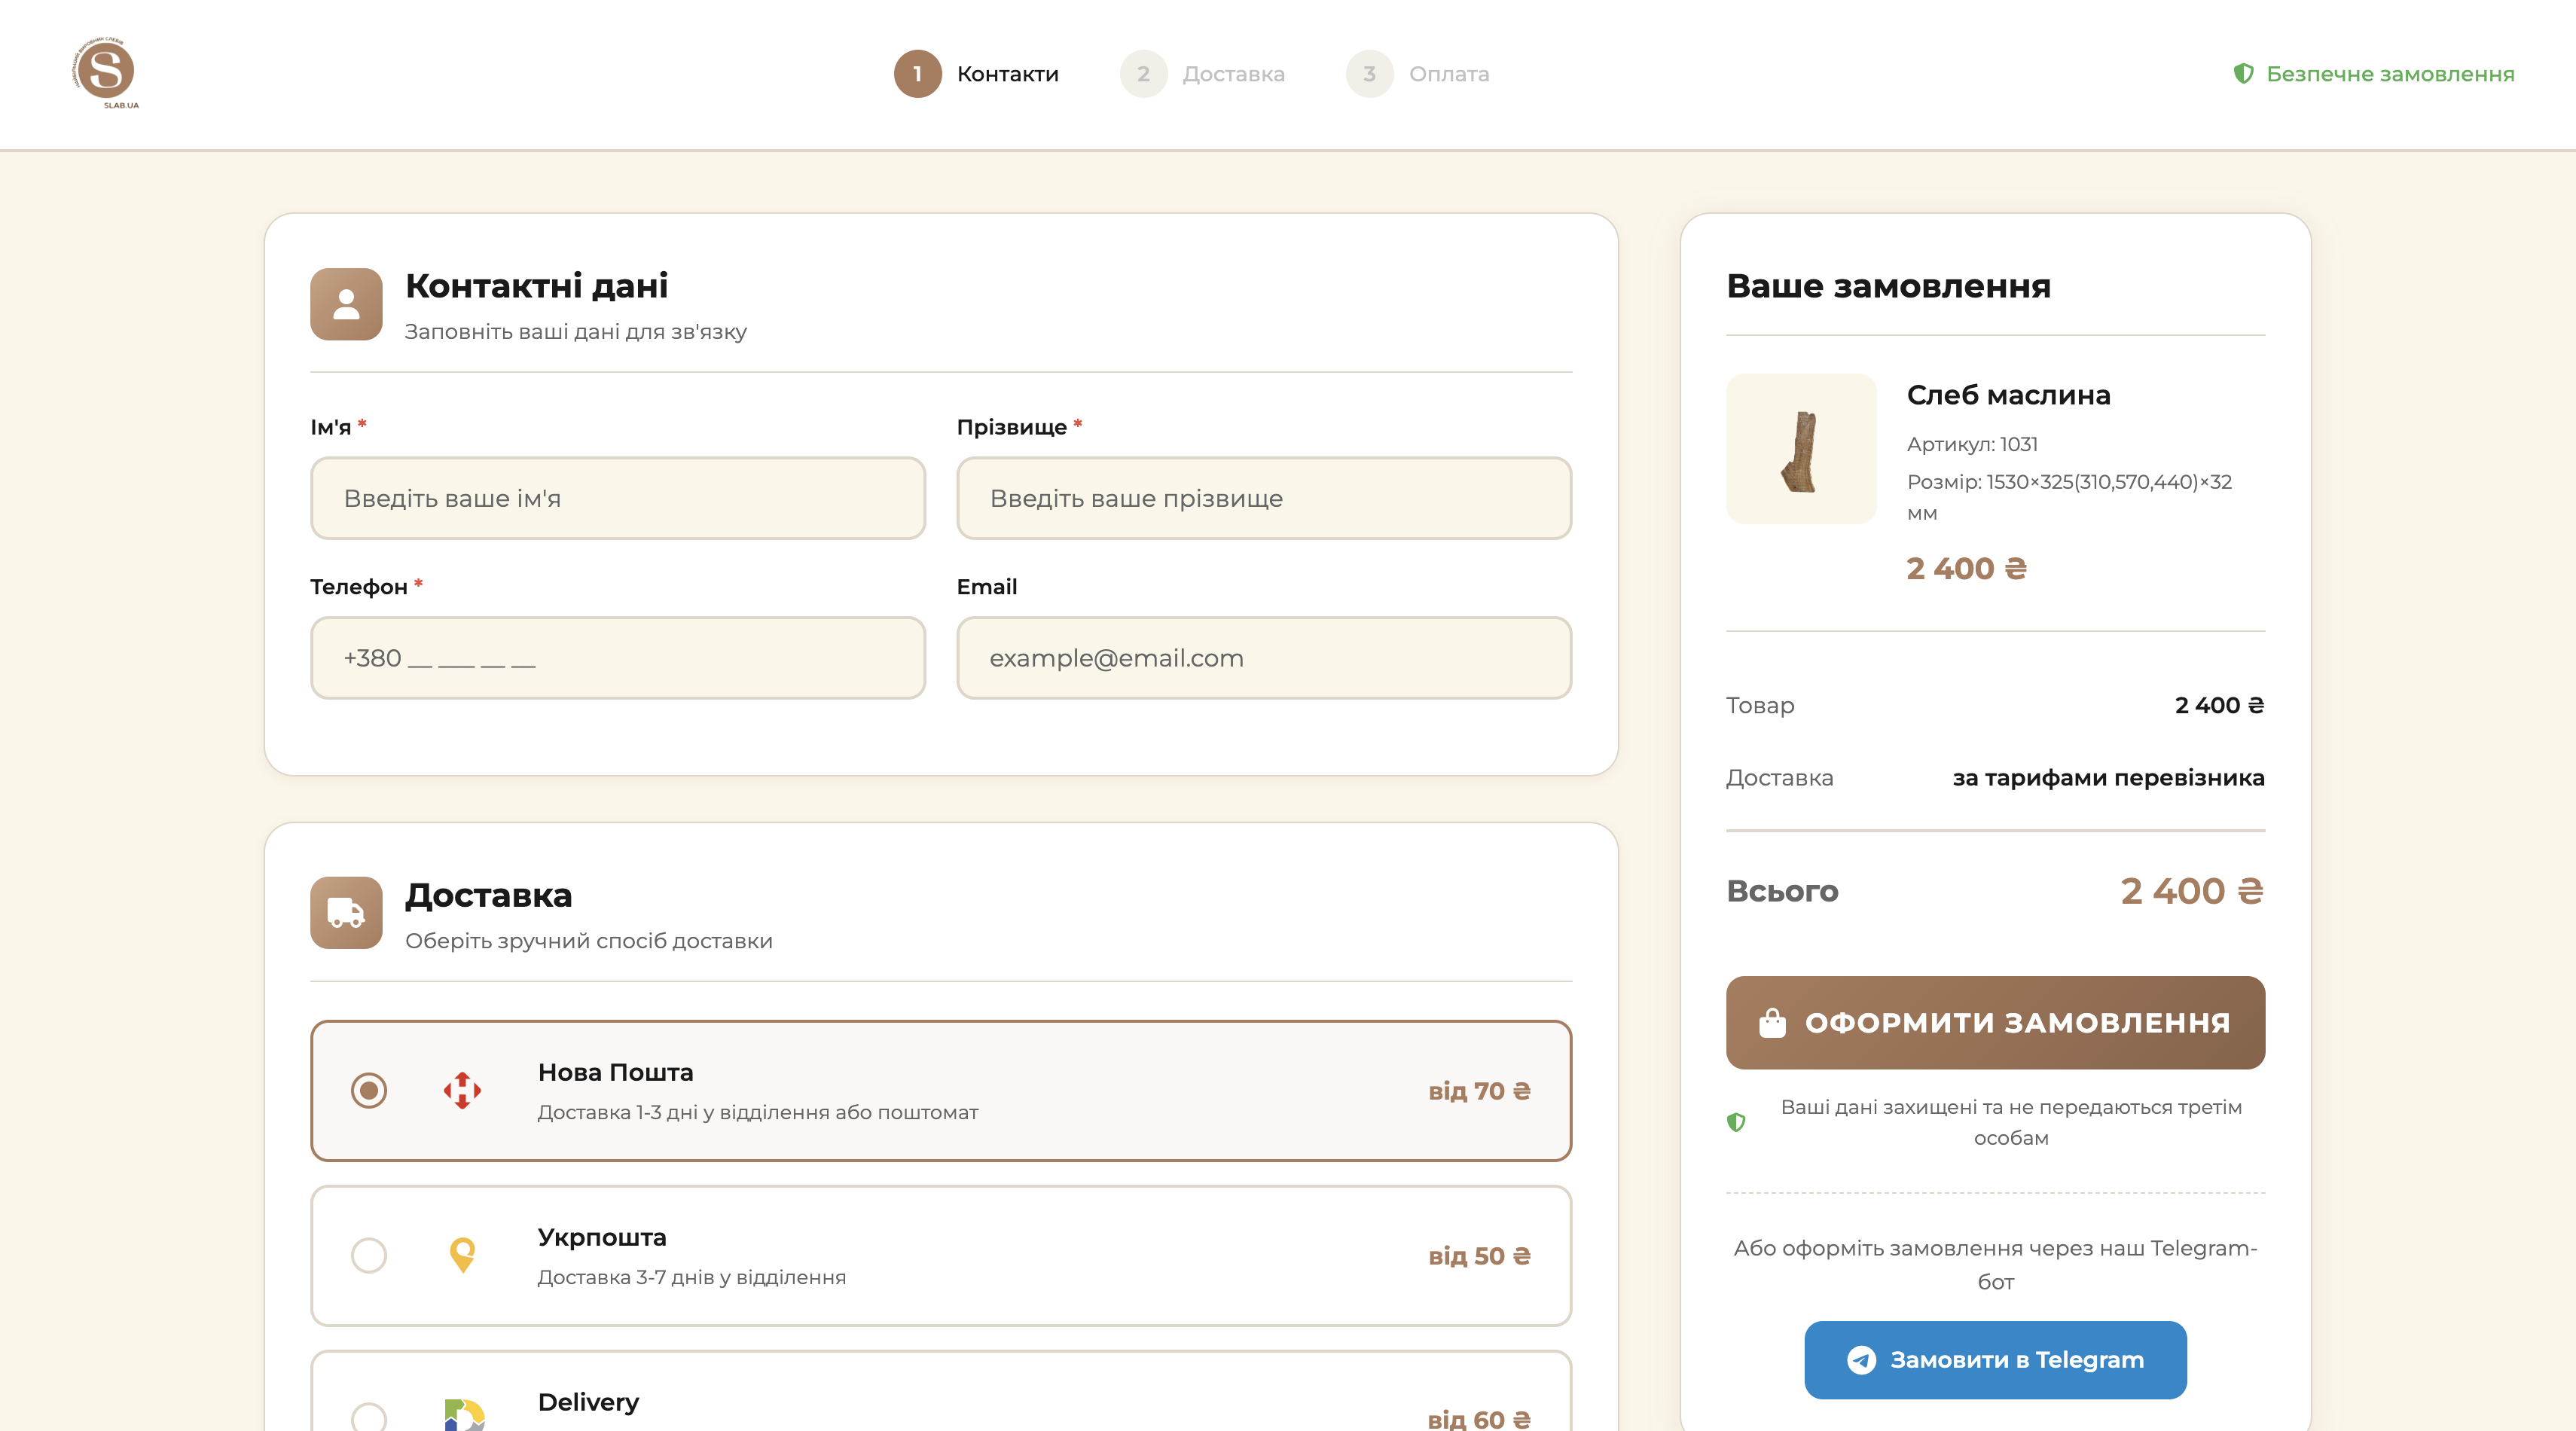Click the Нова Пошта logo icon
The width and height of the screenshot is (2576, 1431).
pyautogui.click(x=462, y=1090)
